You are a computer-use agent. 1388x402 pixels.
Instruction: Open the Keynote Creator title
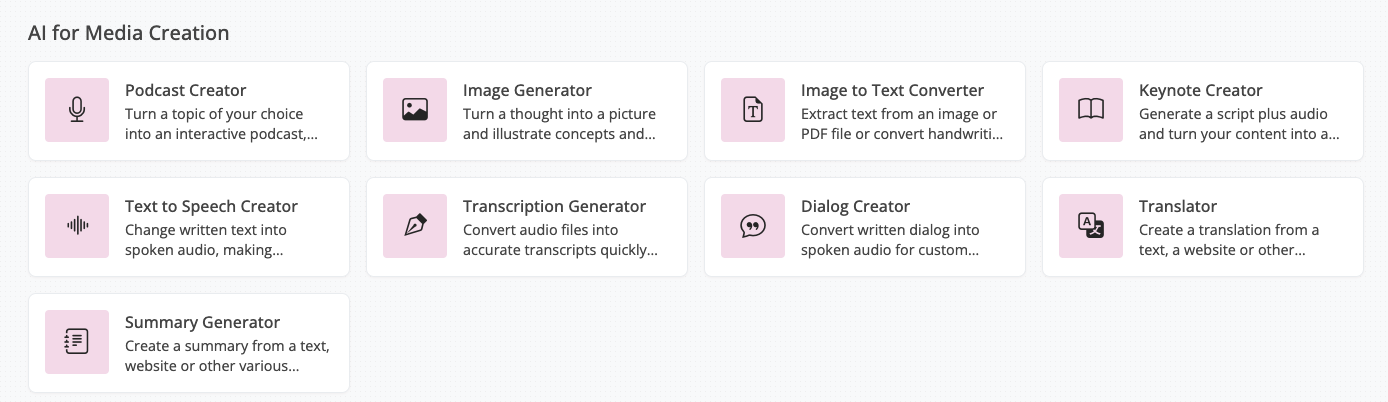click(1200, 90)
